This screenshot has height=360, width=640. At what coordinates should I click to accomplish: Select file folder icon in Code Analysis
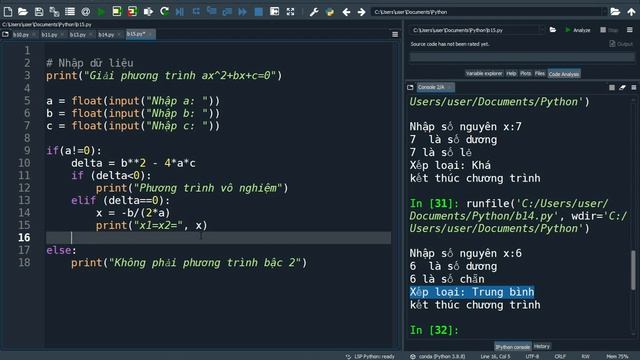tap(553, 30)
